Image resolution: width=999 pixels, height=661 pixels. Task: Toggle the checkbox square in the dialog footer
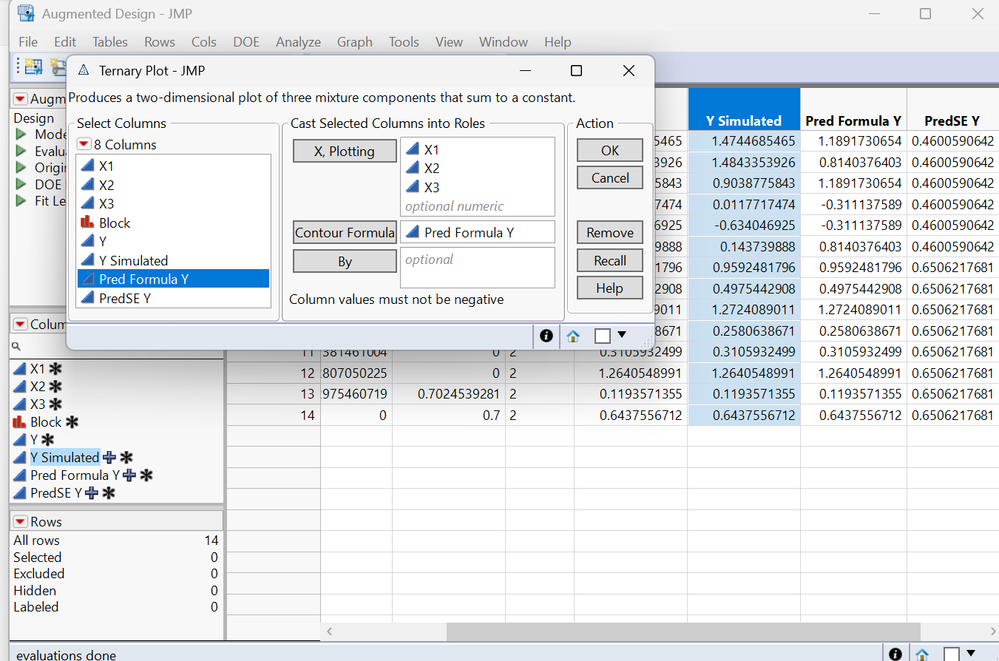click(x=602, y=336)
